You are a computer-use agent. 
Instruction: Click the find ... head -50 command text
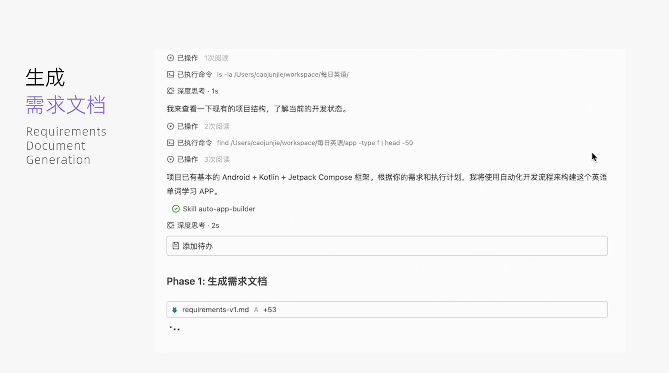click(x=315, y=143)
